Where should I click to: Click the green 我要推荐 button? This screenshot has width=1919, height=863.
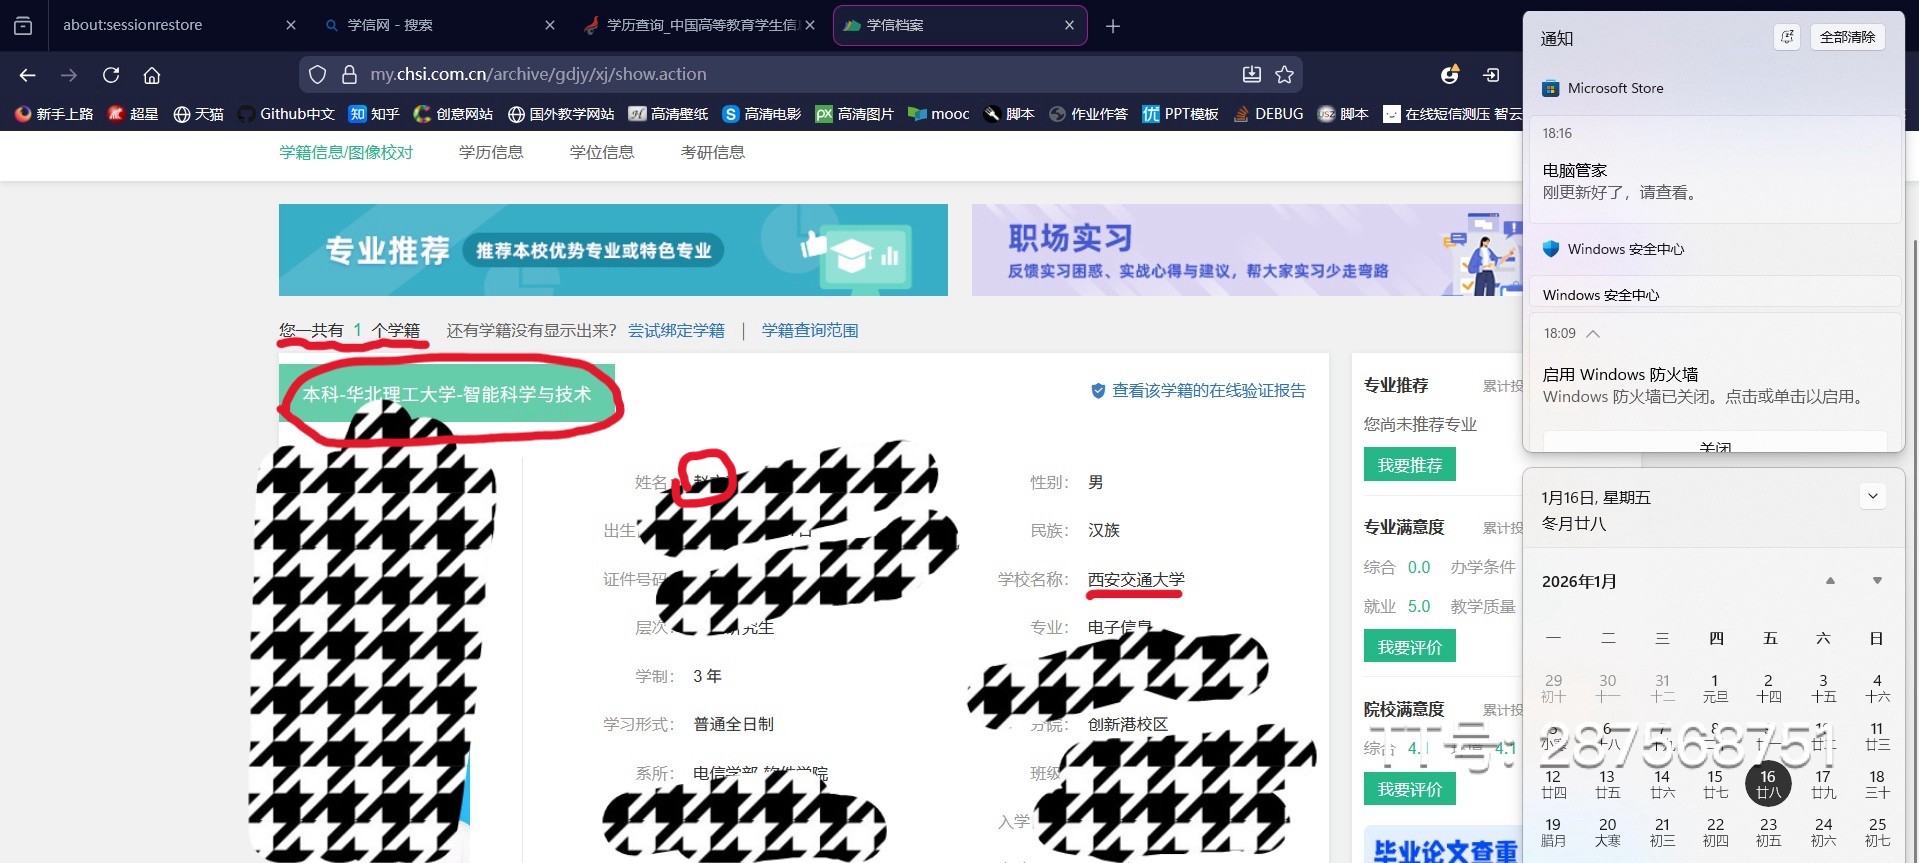click(x=1409, y=465)
